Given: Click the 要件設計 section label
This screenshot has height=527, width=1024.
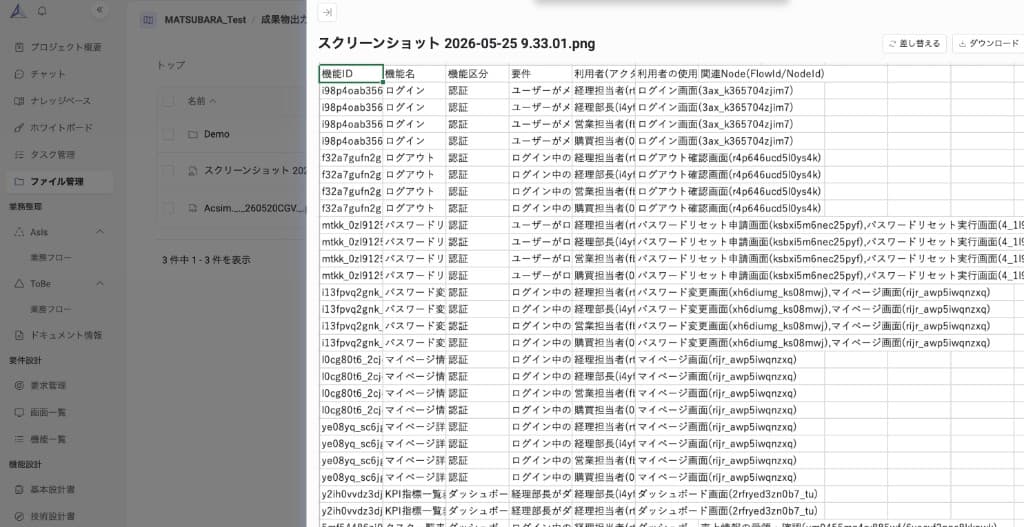Looking at the screenshot, I should [25, 360].
